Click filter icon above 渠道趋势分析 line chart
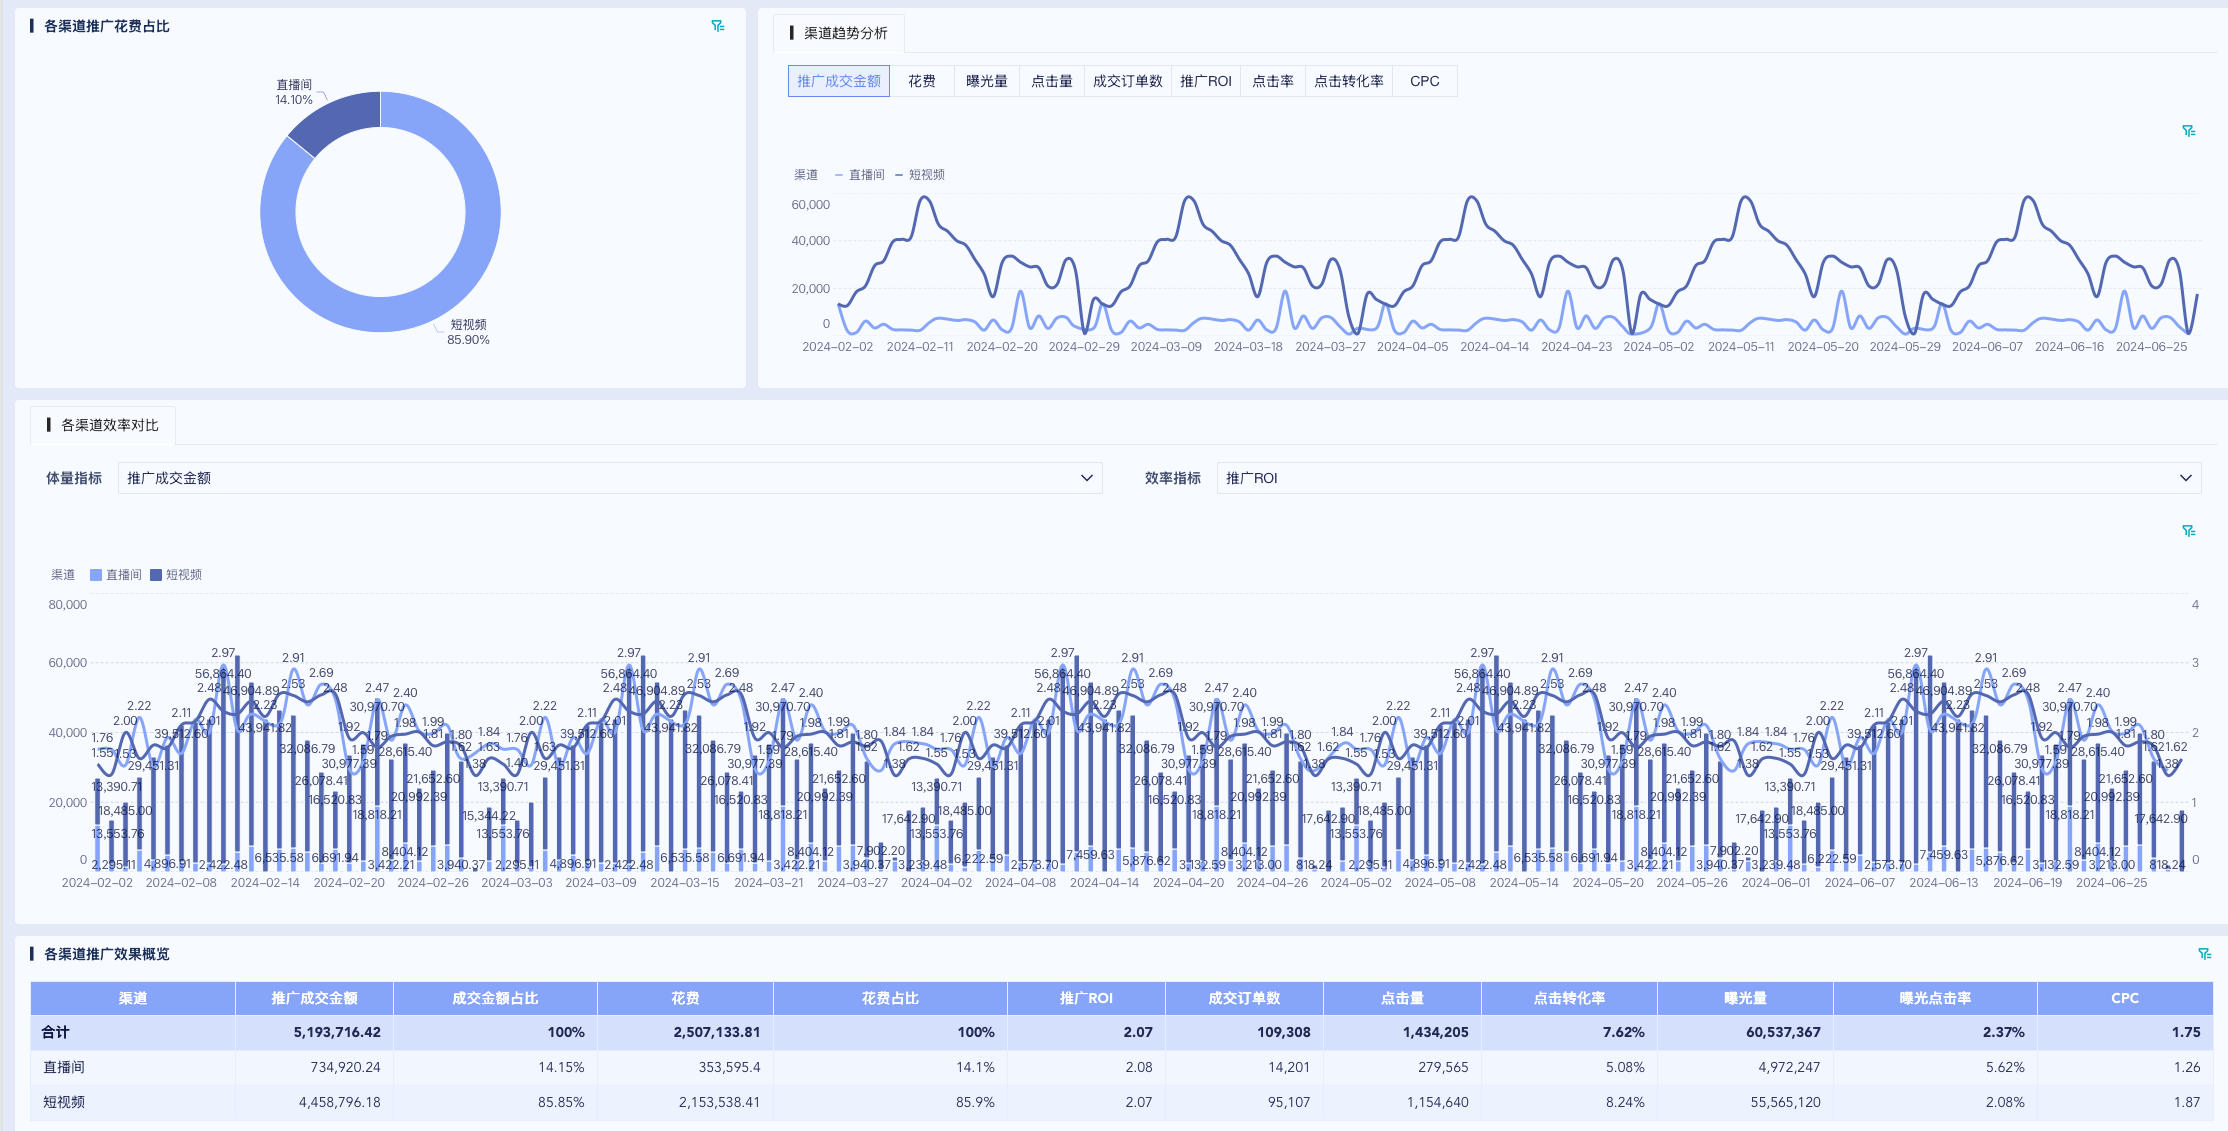 coord(2188,131)
